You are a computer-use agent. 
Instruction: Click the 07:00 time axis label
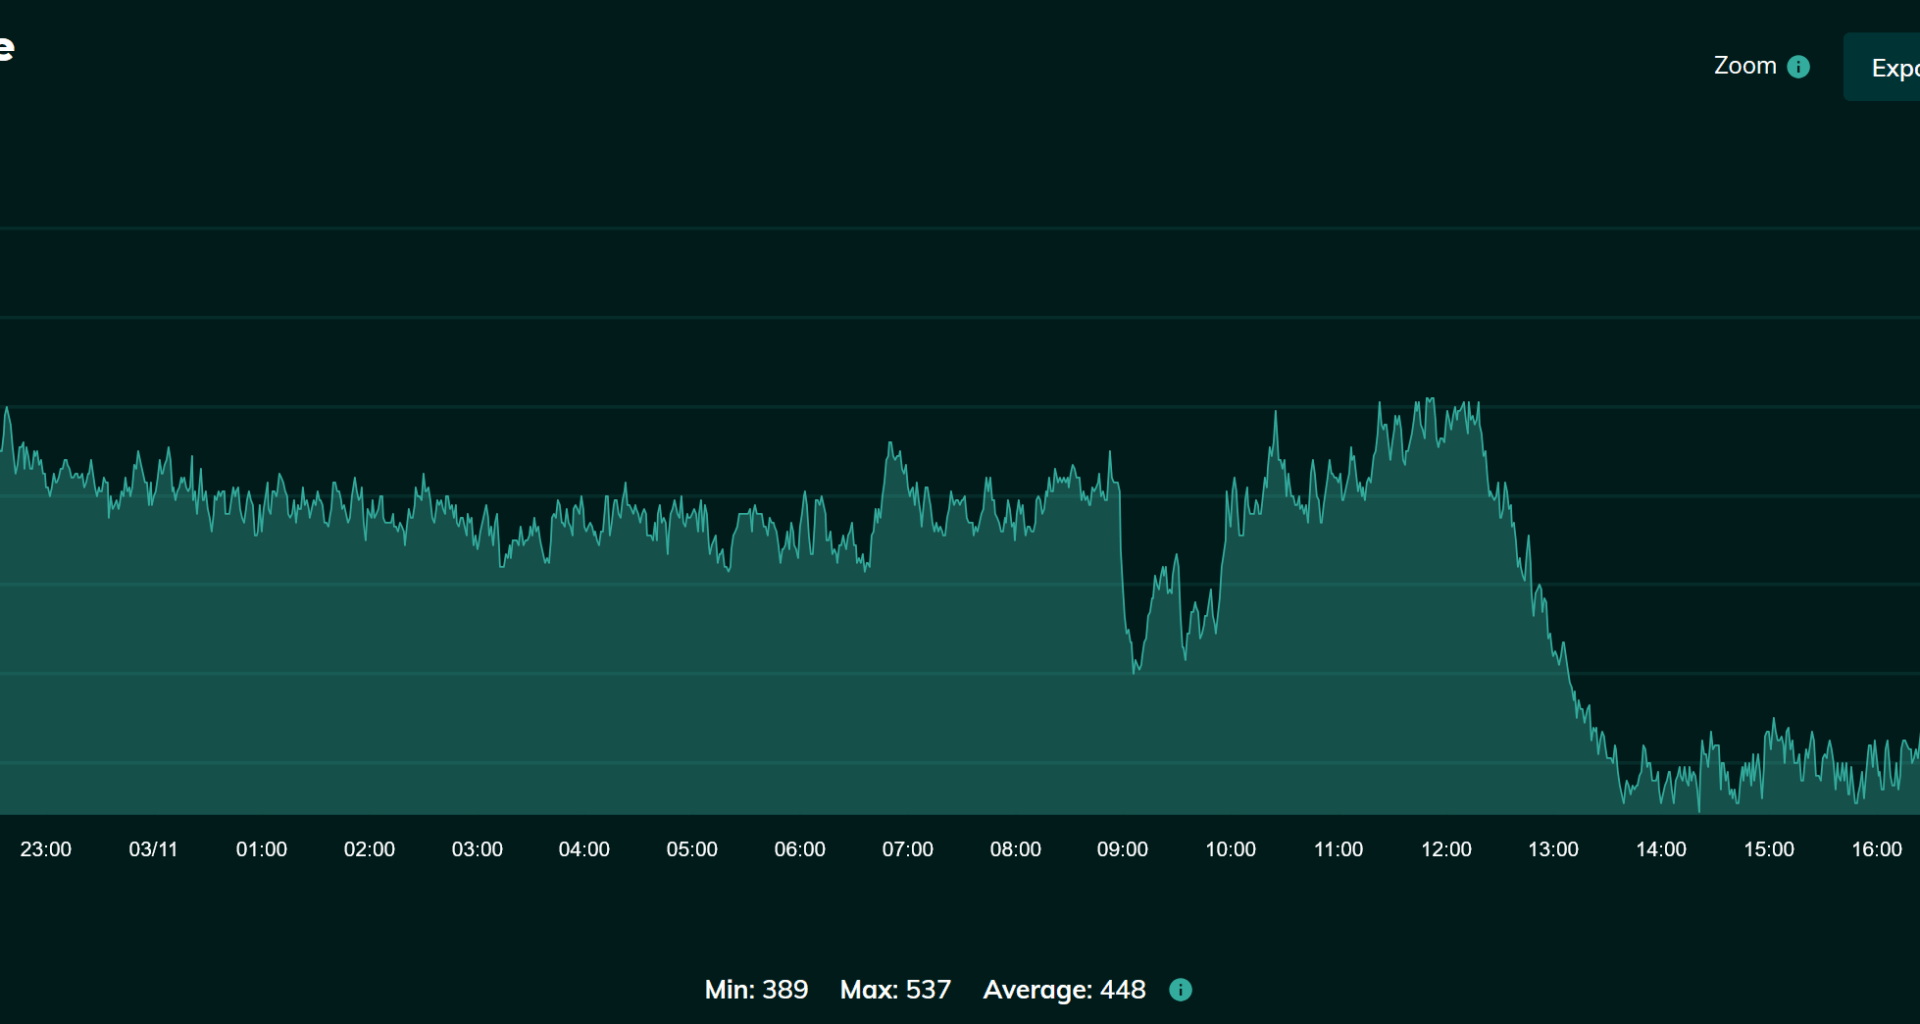tap(907, 849)
